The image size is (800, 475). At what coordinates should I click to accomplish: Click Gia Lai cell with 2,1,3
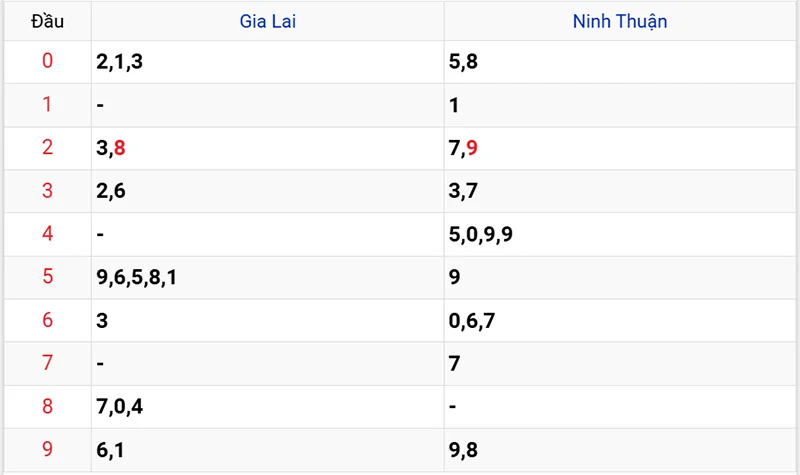point(267,62)
